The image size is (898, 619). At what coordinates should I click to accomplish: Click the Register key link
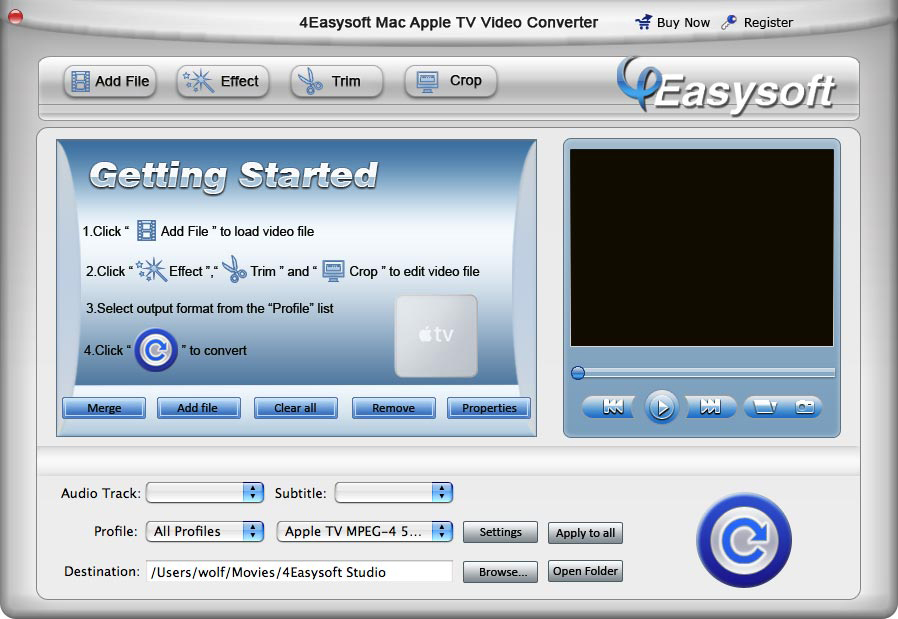[757, 23]
